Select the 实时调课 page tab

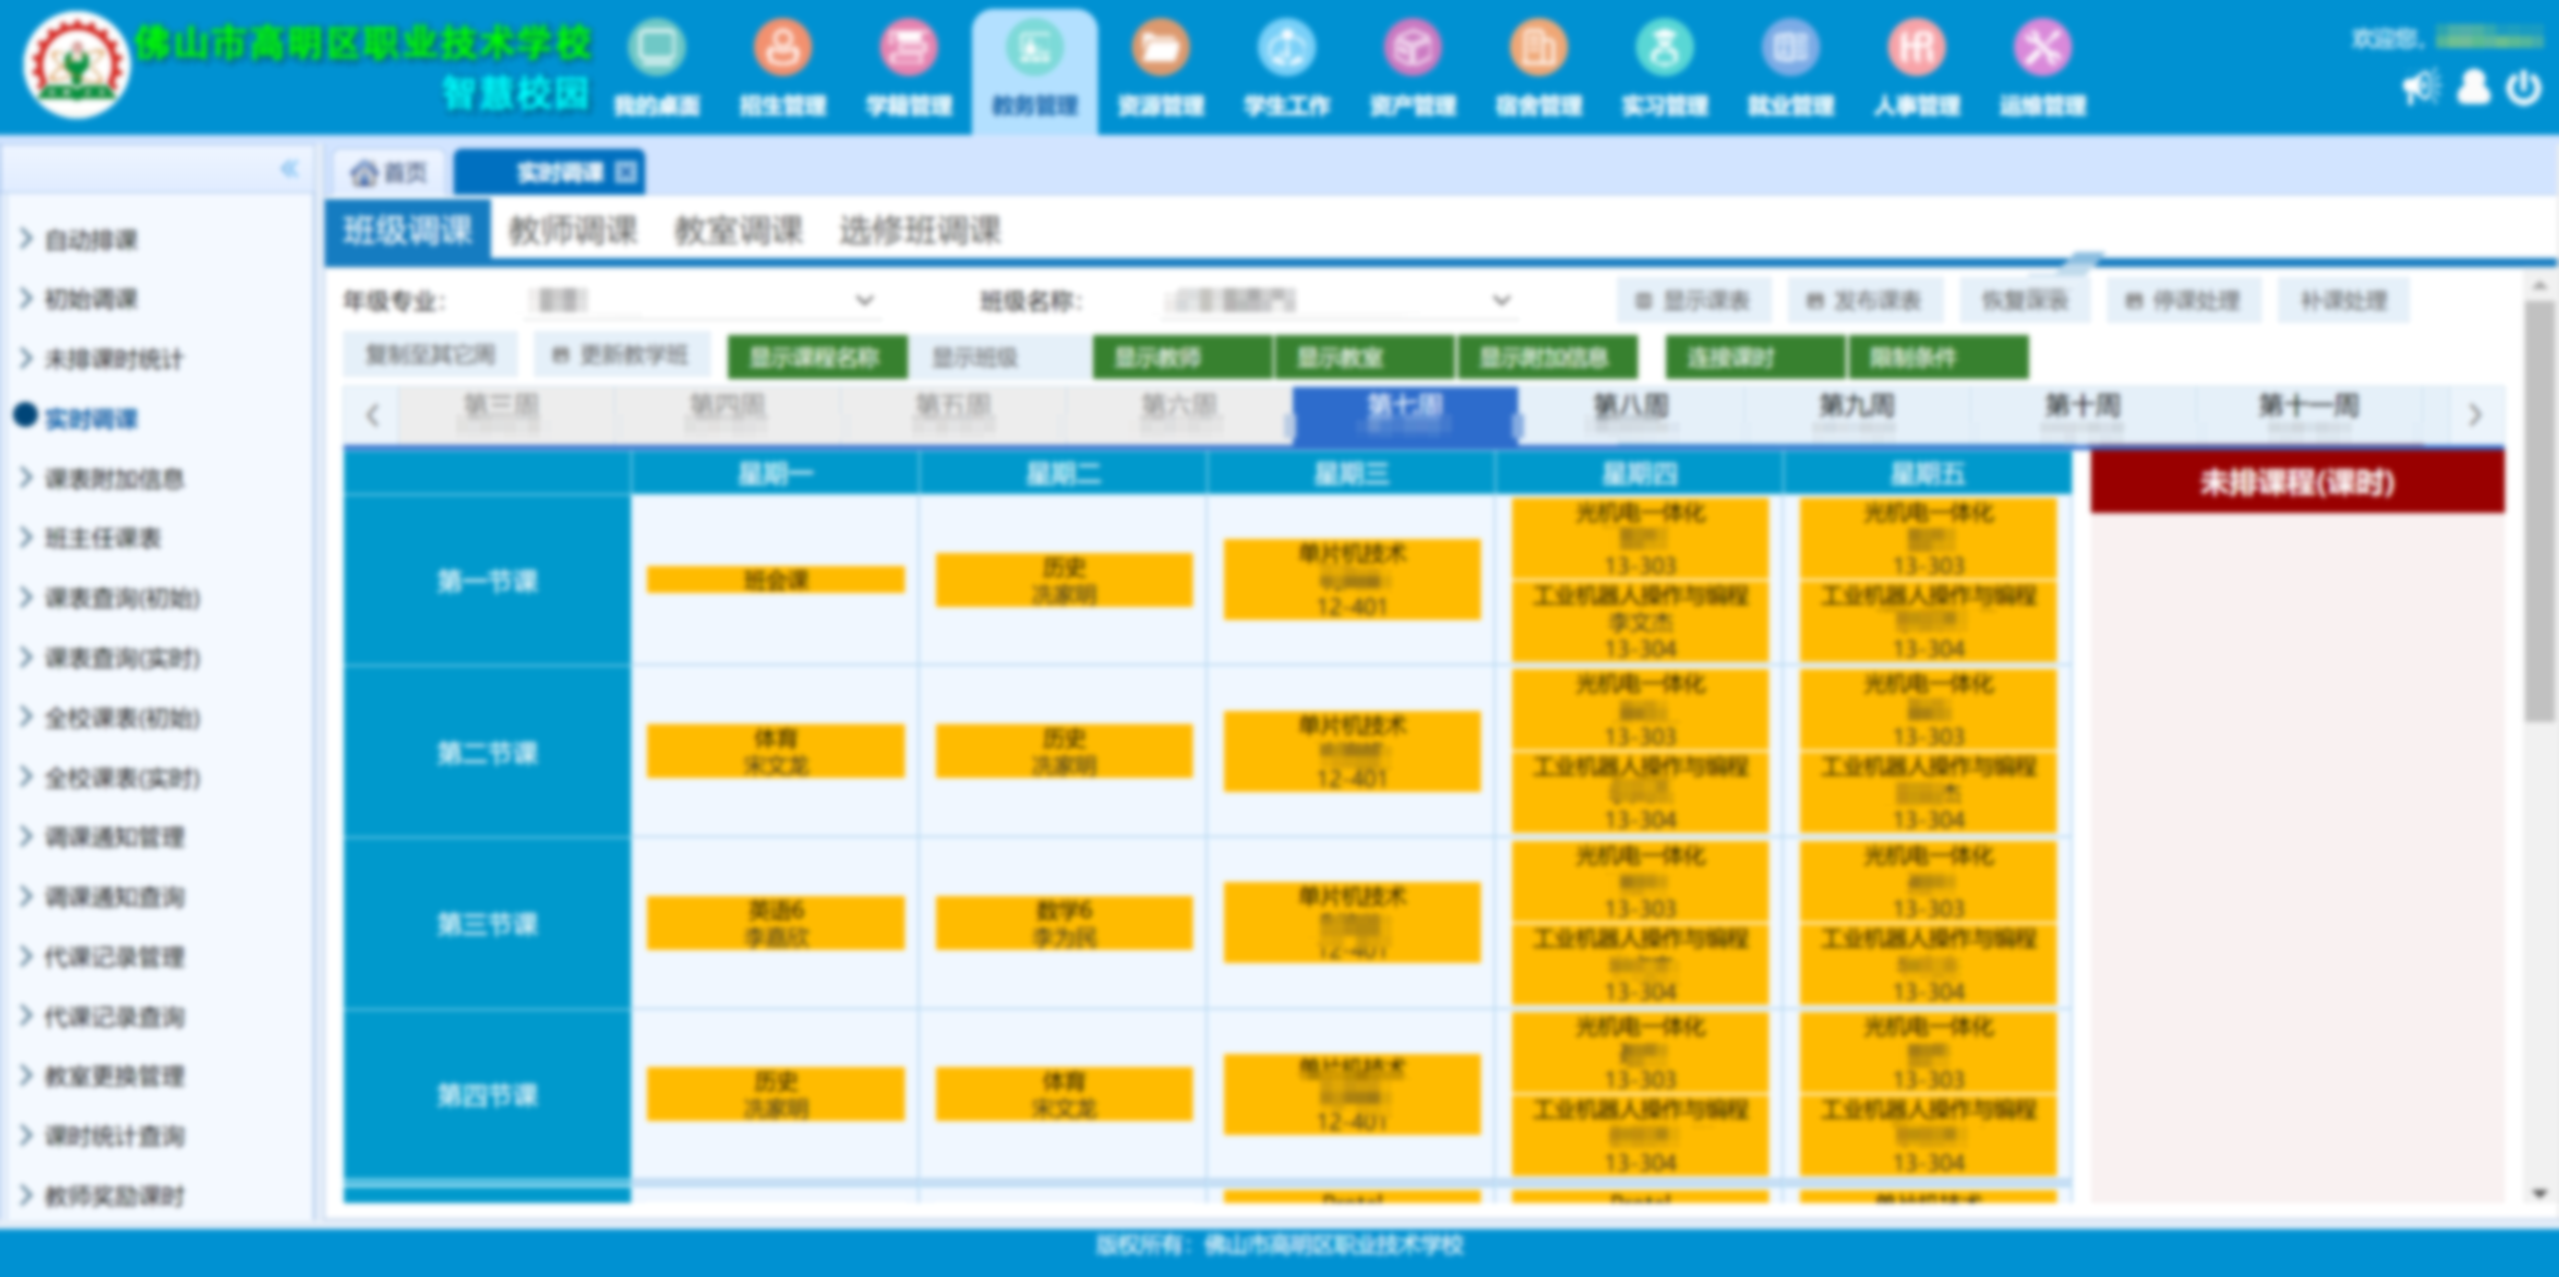[x=550, y=172]
